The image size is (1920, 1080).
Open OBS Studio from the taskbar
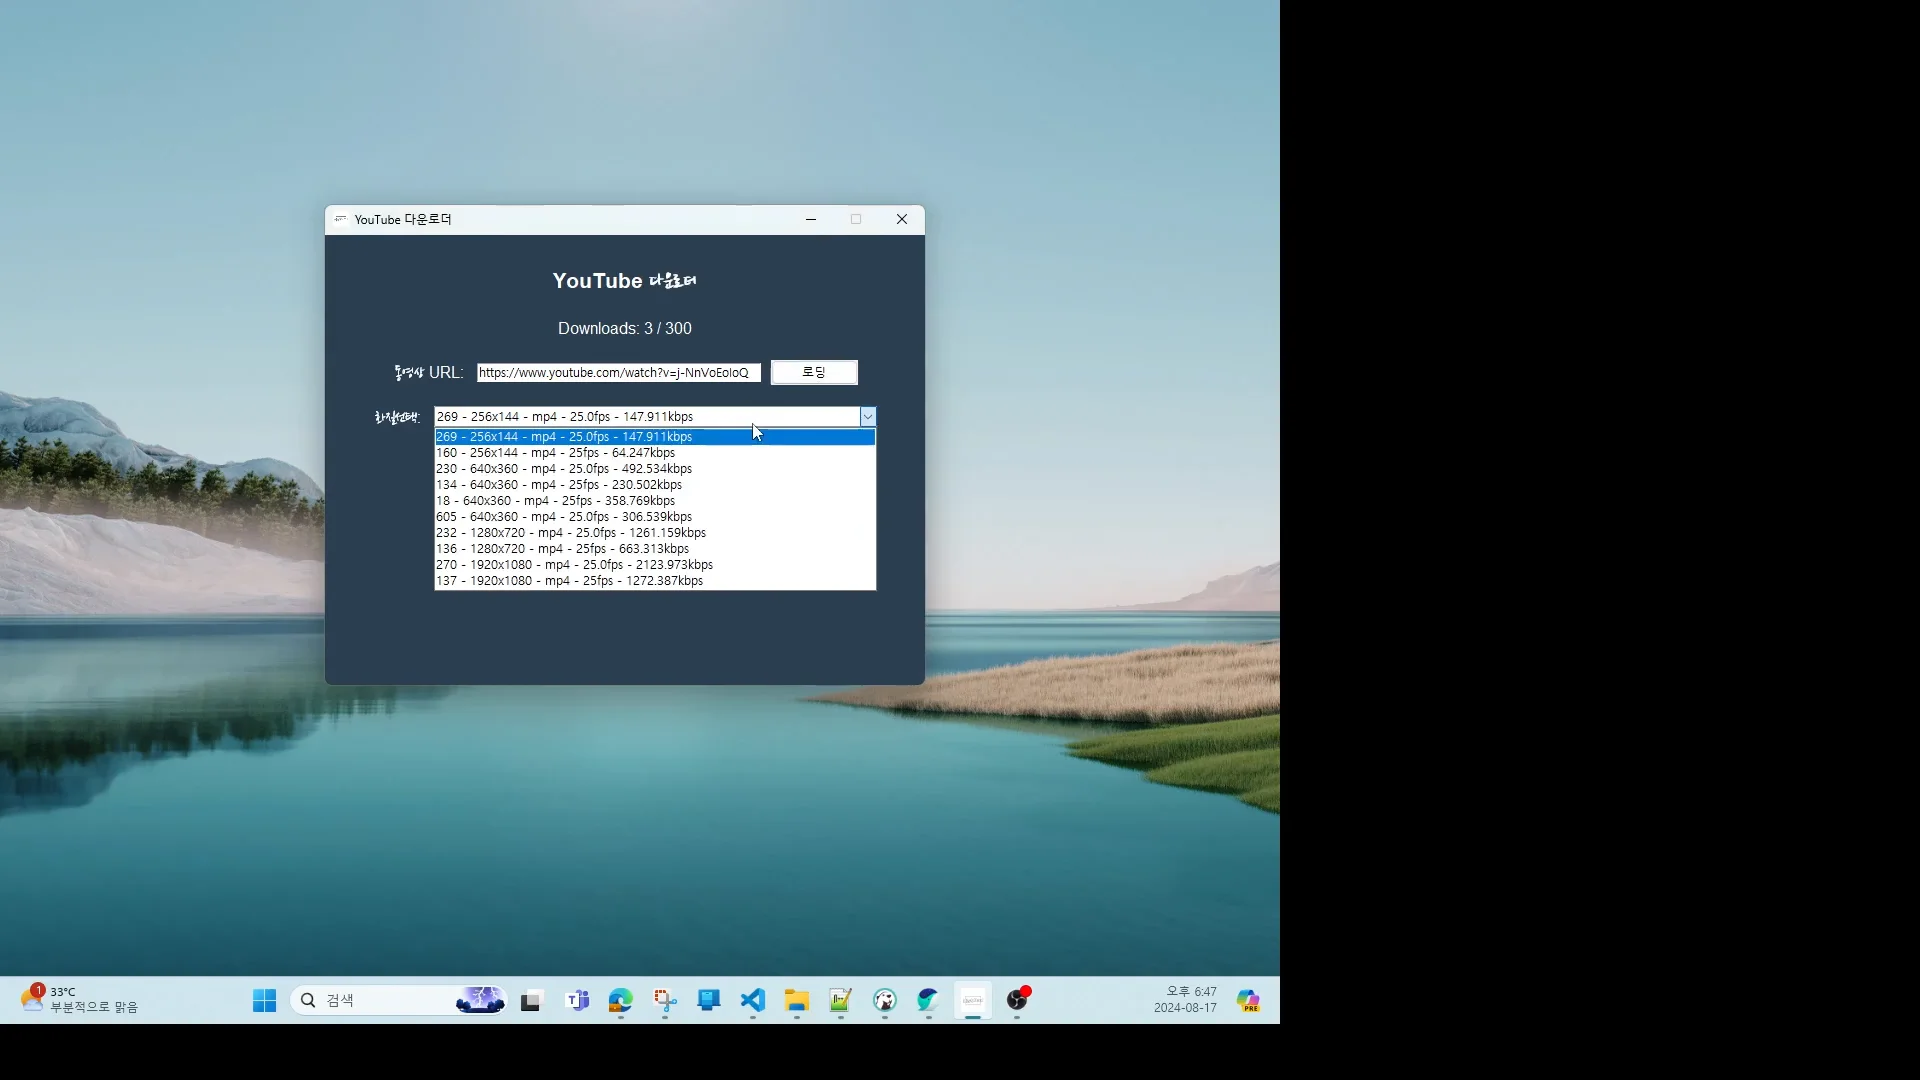pos(1017,1000)
